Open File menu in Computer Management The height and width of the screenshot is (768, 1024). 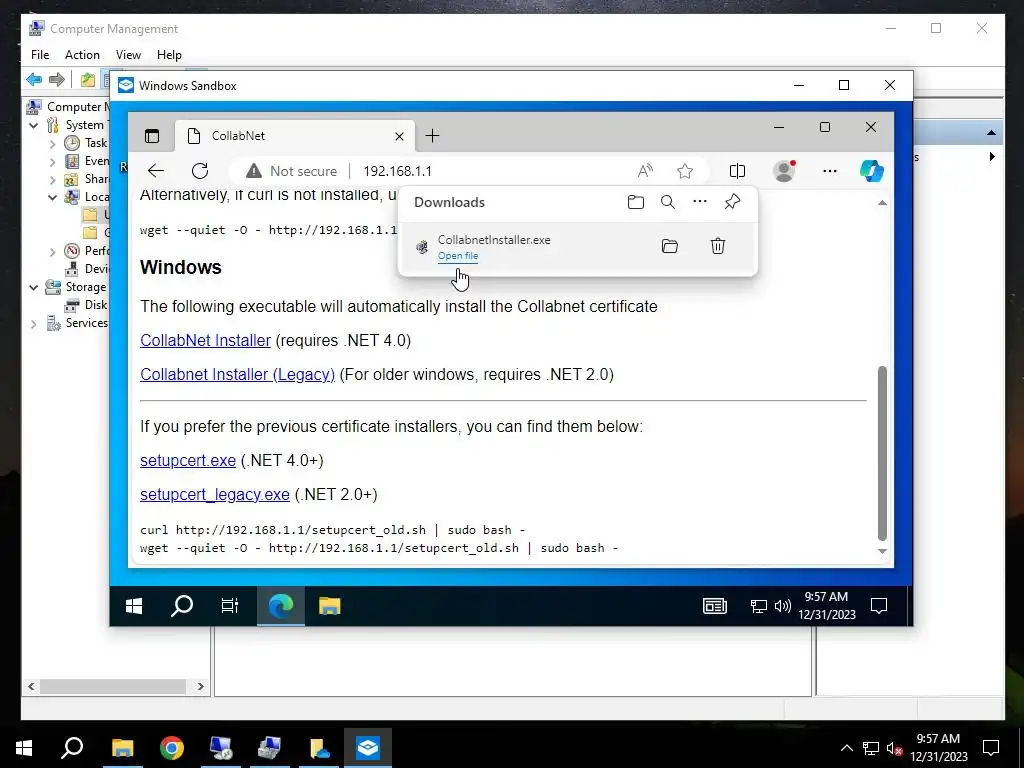point(40,55)
